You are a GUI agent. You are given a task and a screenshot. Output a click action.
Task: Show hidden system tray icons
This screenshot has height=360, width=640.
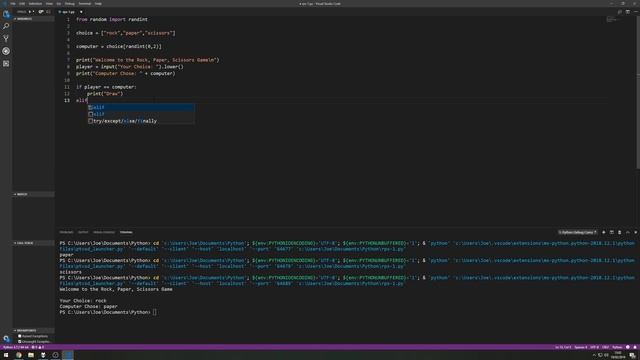pos(594,356)
